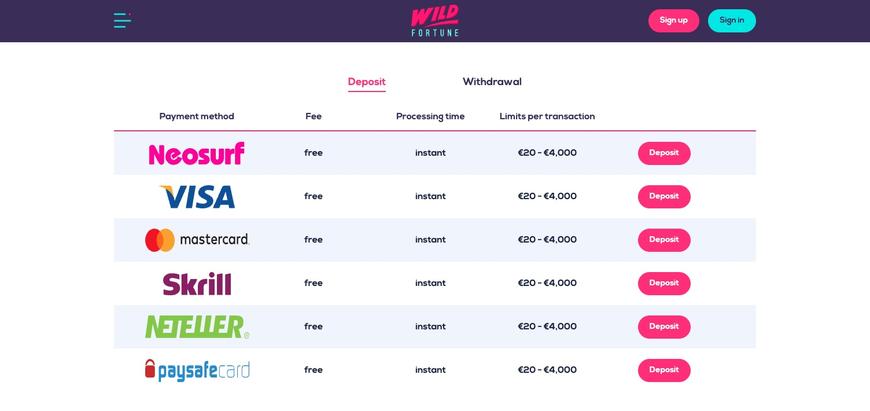
Task: Deposit via Neteller button
Action: (664, 327)
